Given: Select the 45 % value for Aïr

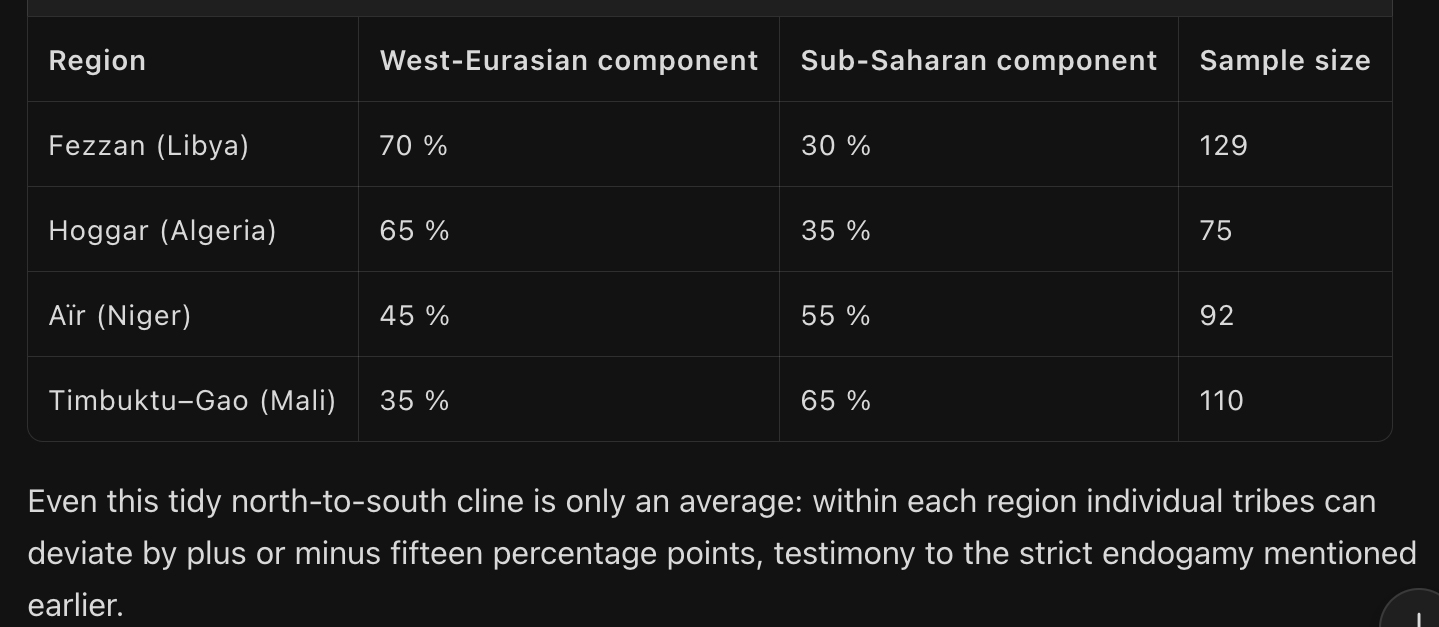Looking at the screenshot, I should 414,316.
